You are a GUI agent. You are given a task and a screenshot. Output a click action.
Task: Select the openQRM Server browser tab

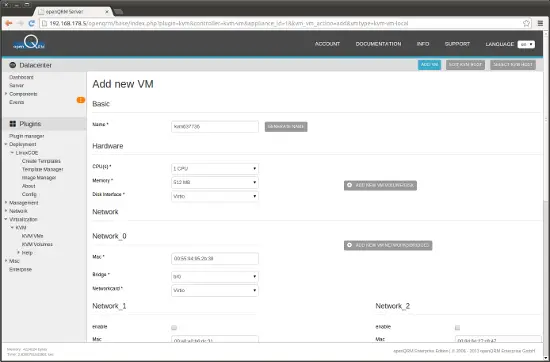pos(72,12)
